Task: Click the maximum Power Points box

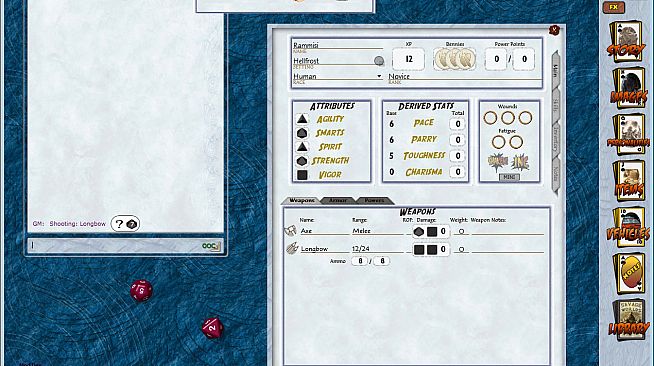Action: (x=524, y=59)
